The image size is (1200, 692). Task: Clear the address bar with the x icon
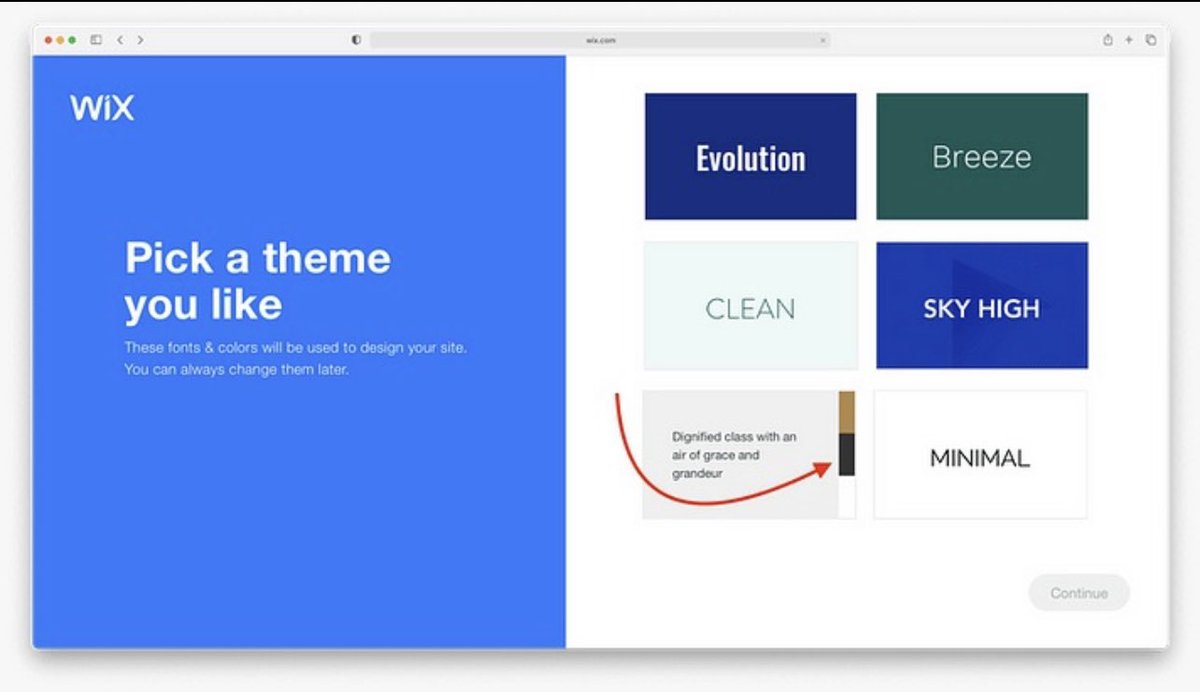coord(823,40)
